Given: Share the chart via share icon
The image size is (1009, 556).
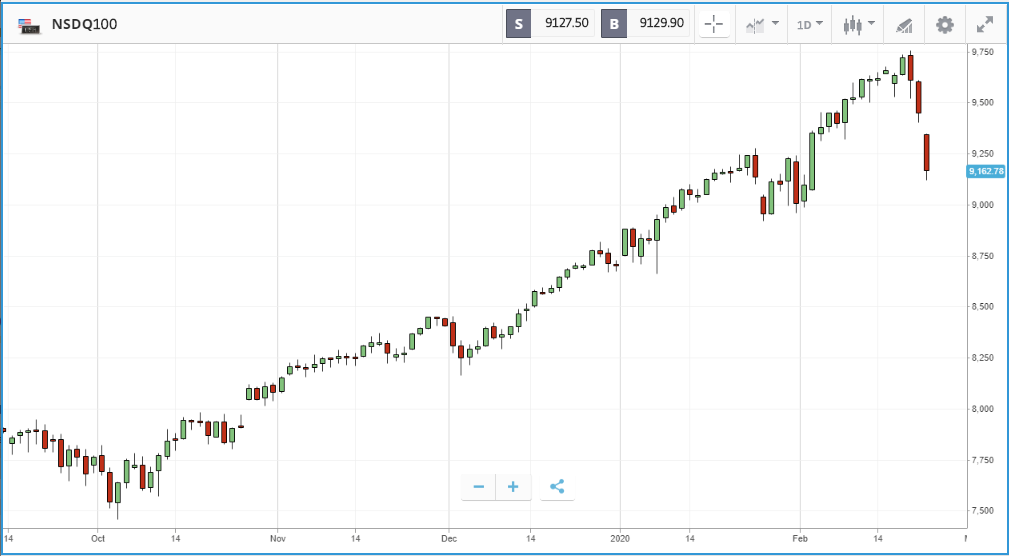Looking at the screenshot, I should click(557, 486).
